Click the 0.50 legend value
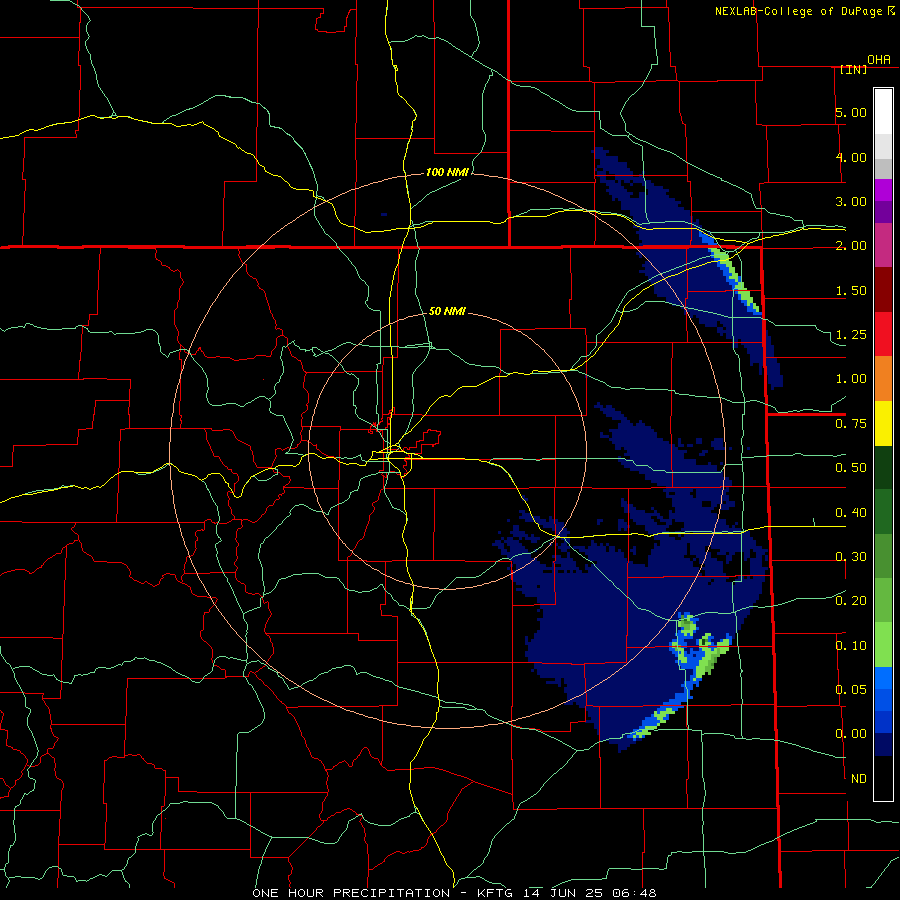The width and height of the screenshot is (900, 900). tap(851, 468)
